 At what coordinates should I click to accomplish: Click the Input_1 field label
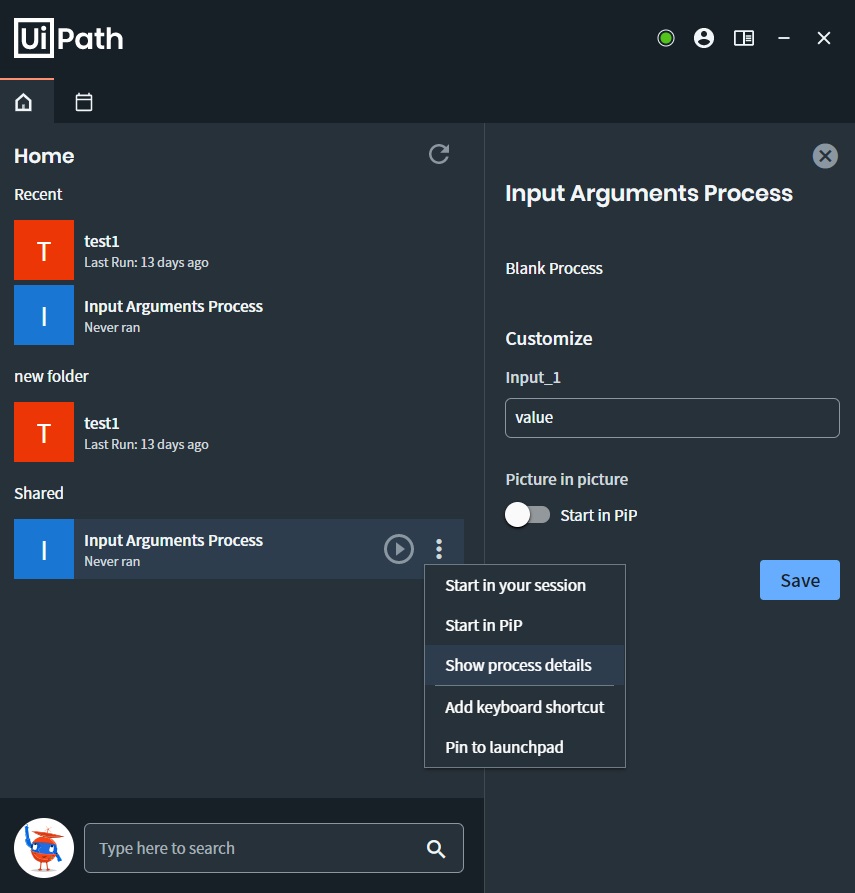pyautogui.click(x=533, y=378)
